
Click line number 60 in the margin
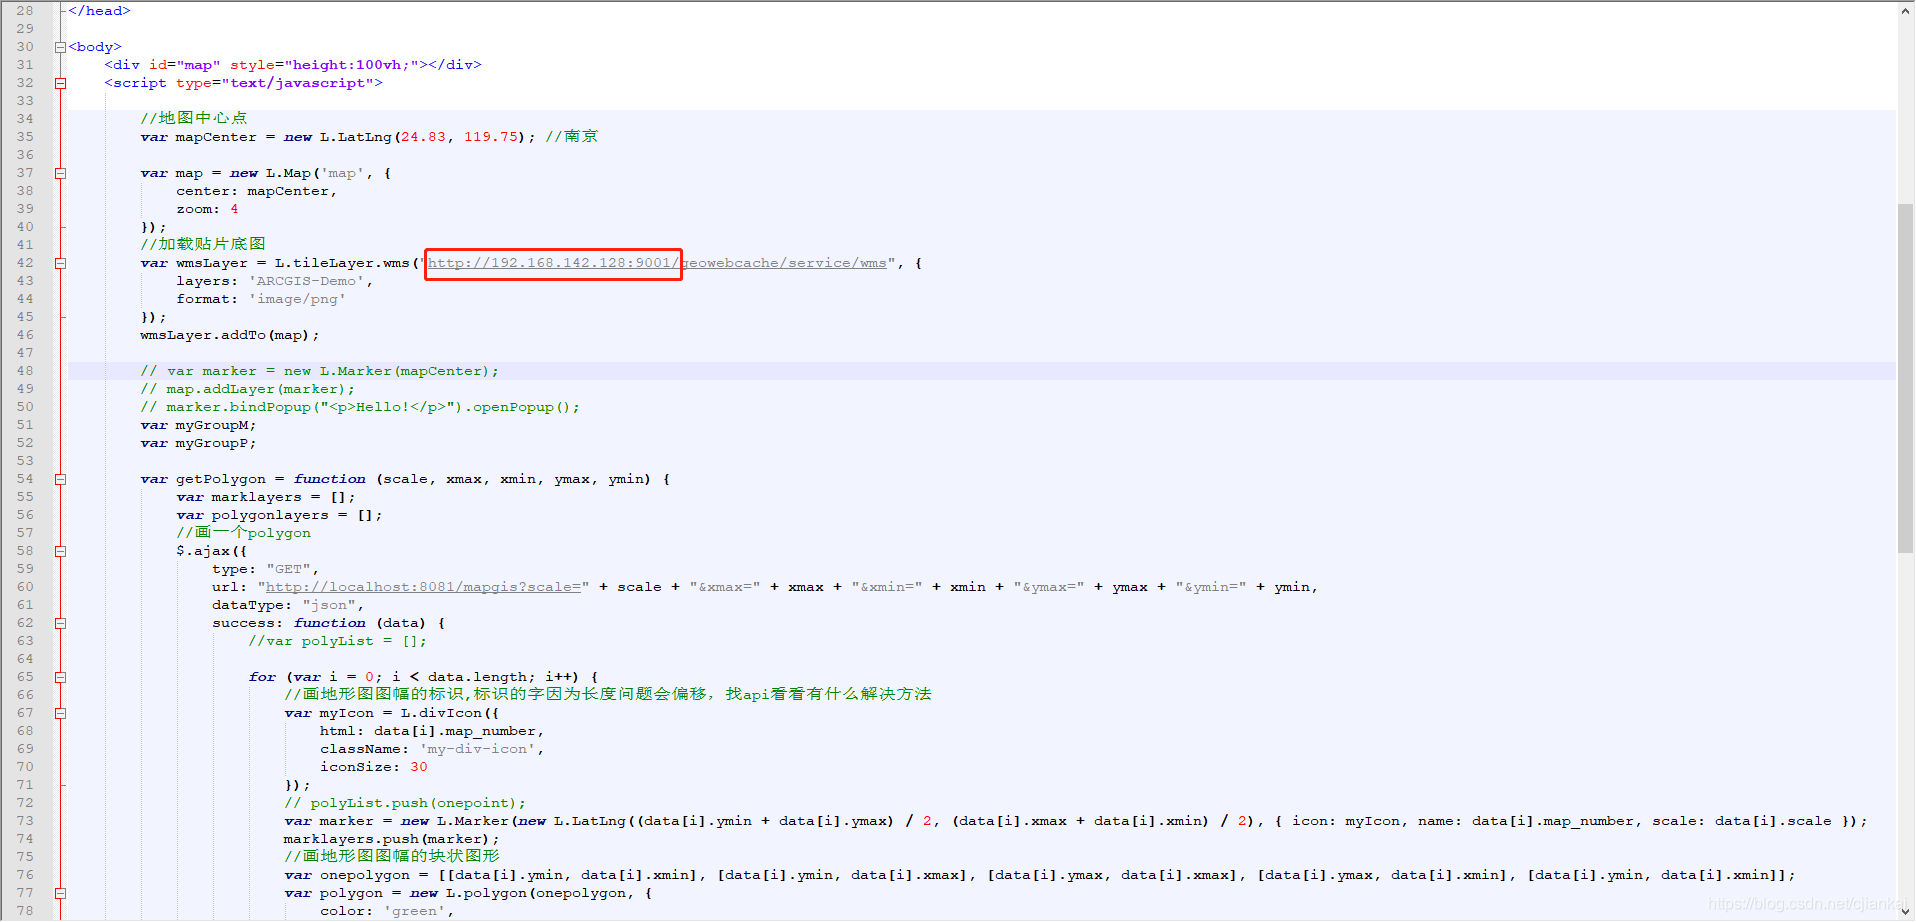click(x=25, y=587)
